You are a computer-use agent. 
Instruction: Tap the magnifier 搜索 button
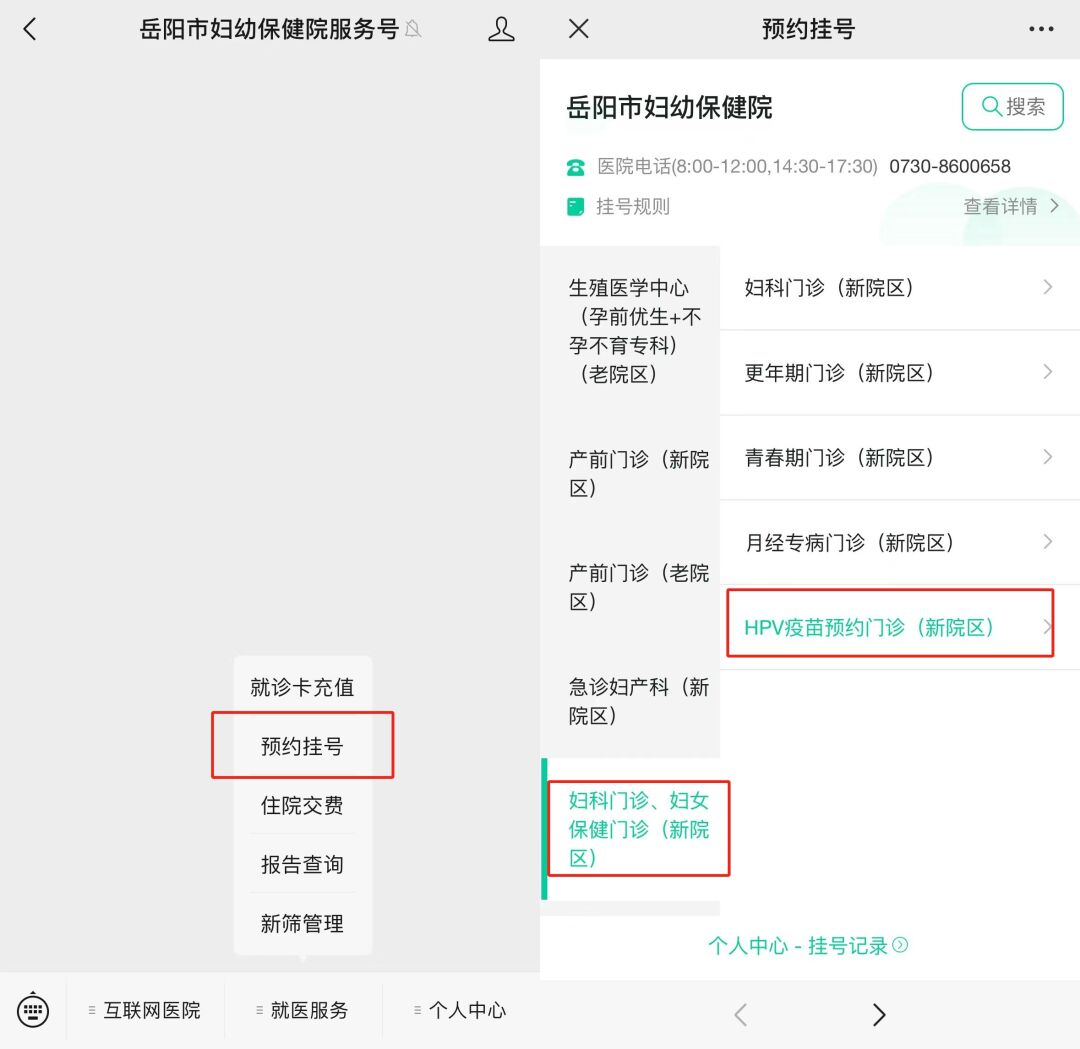1012,107
